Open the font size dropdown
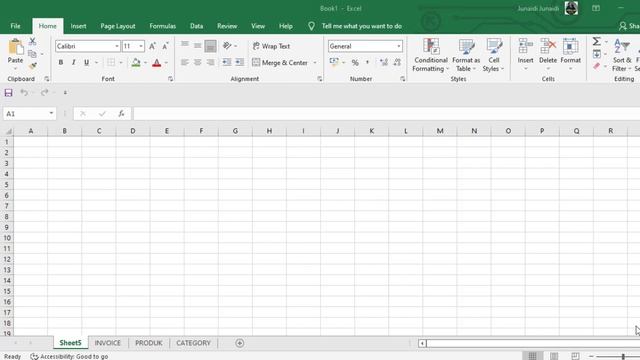 [141, 46]
